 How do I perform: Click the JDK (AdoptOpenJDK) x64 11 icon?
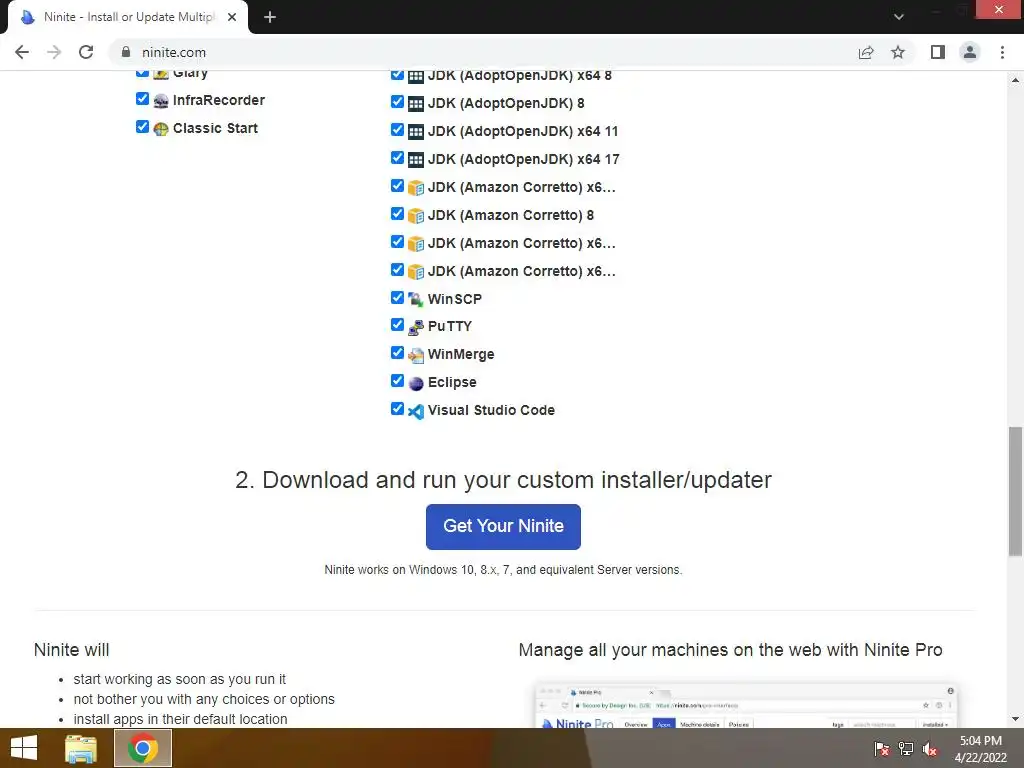[x=416, y=132]
